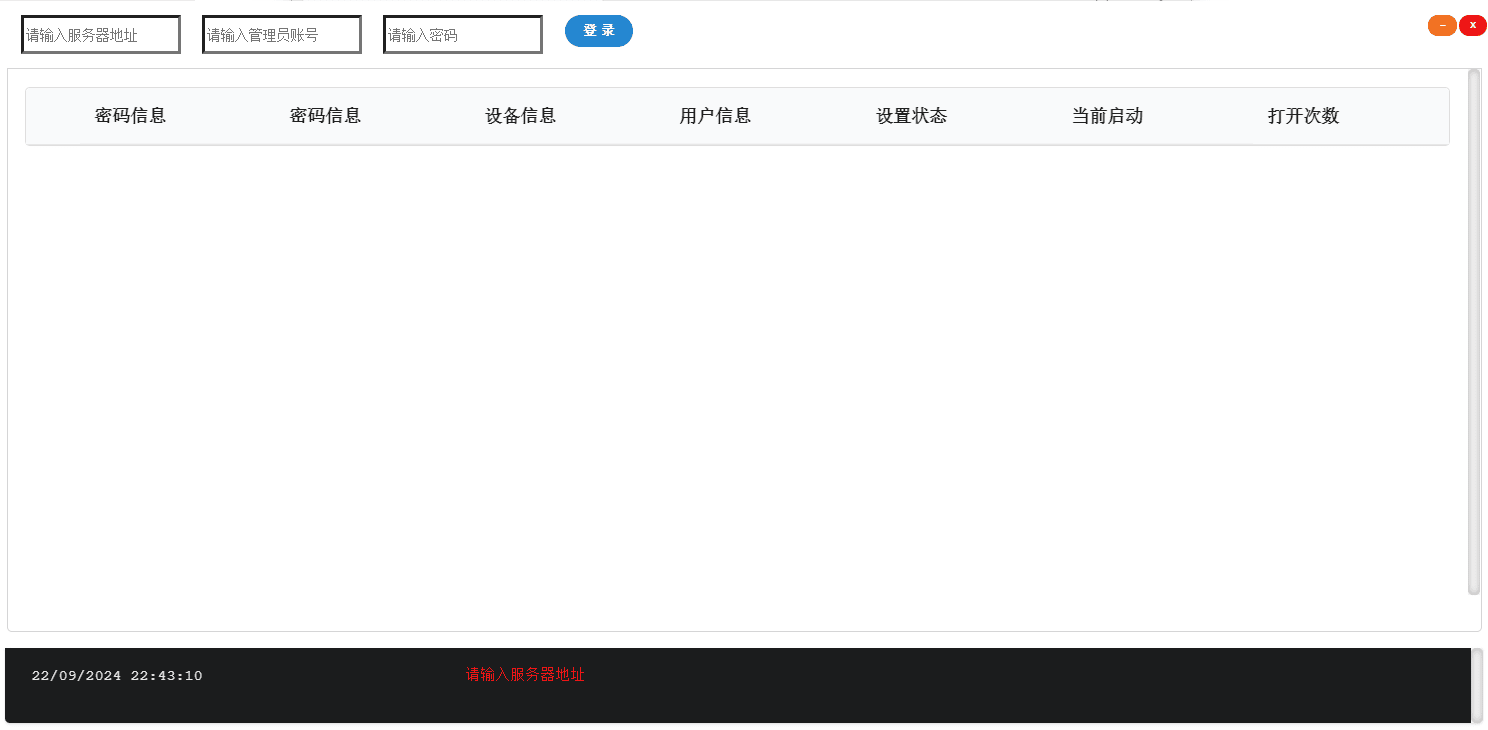1488x730 pixels.
Task: Close the window with red x button
Action: [x=1473, y=26]
